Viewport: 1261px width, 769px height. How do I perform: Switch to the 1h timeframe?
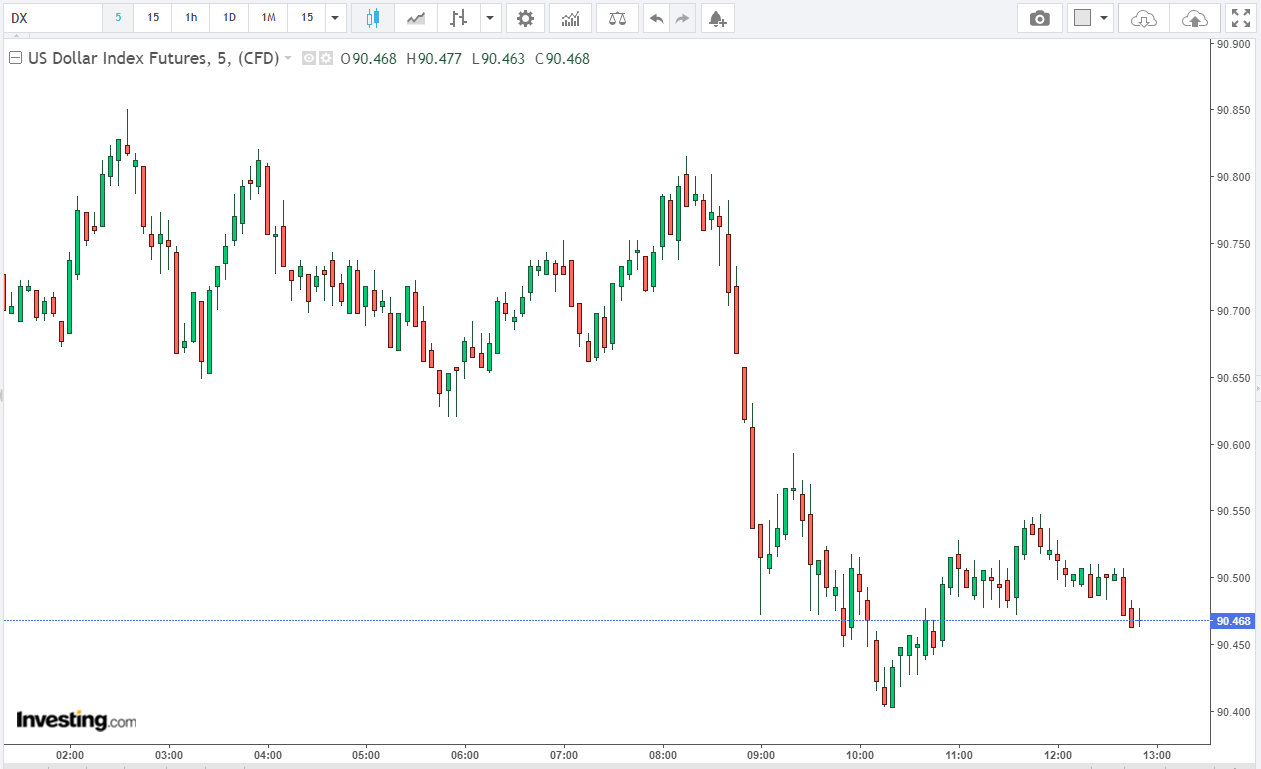click(191, 18)
